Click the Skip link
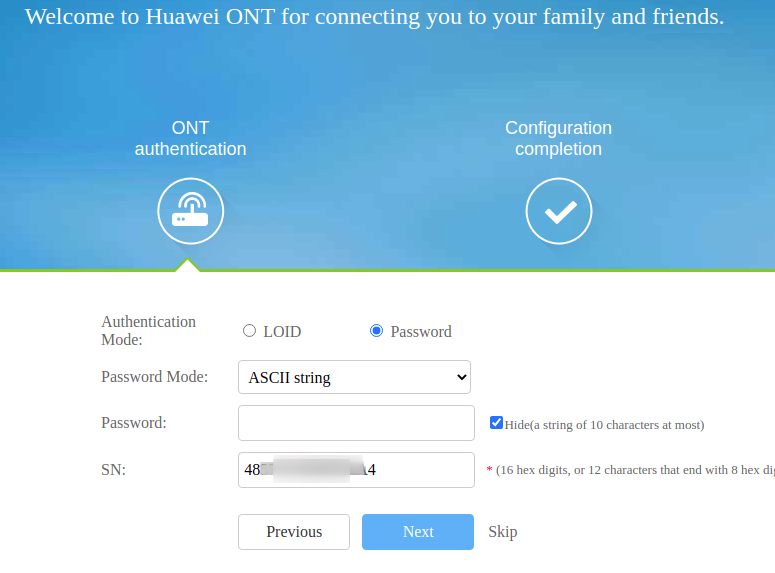 pos(503,532)
